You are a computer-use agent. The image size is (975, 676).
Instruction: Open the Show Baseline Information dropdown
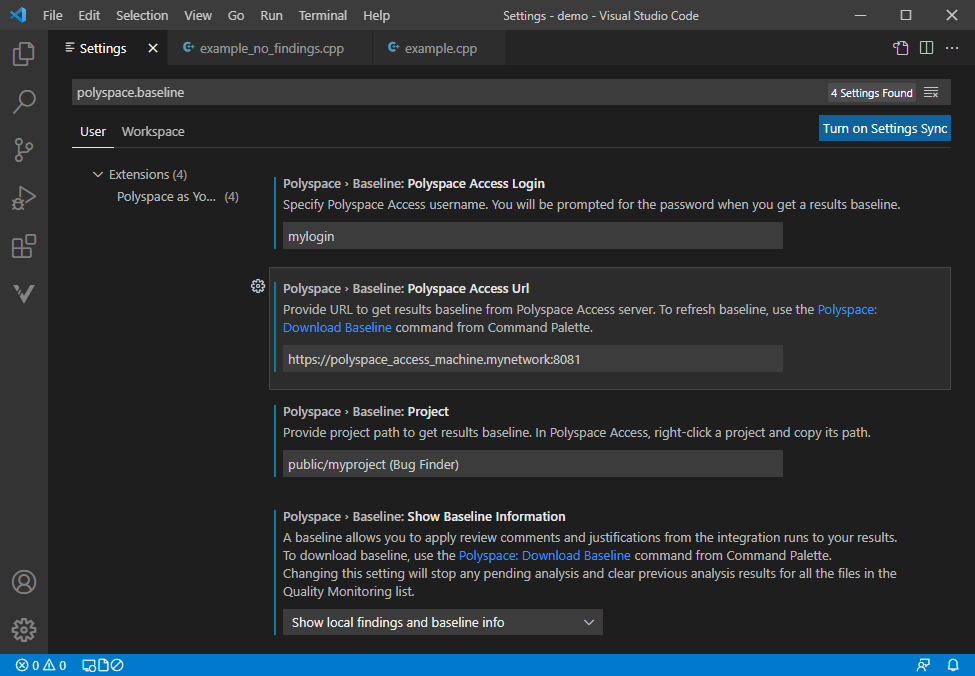tap(442, 621)
